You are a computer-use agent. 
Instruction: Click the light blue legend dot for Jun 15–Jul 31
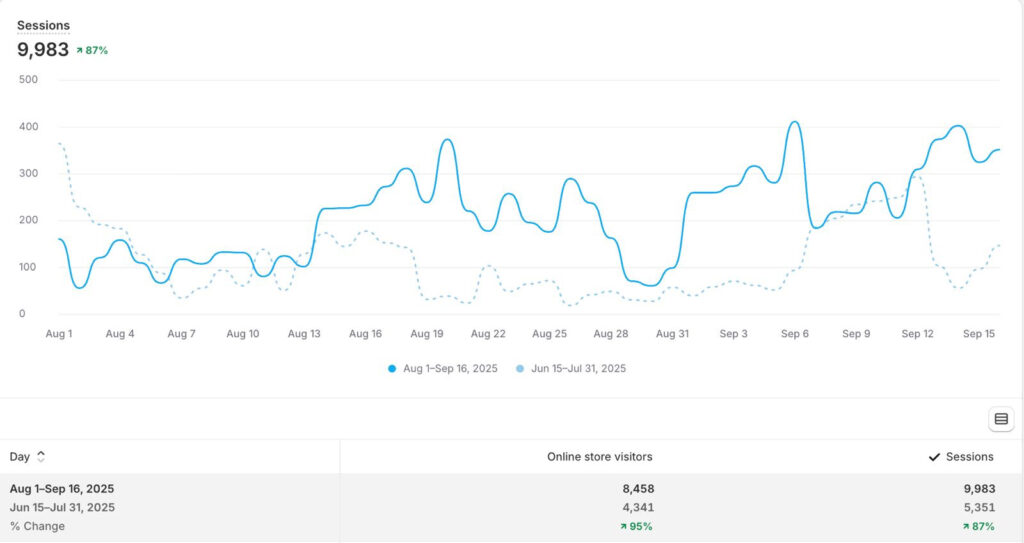[x=520, y=369]
